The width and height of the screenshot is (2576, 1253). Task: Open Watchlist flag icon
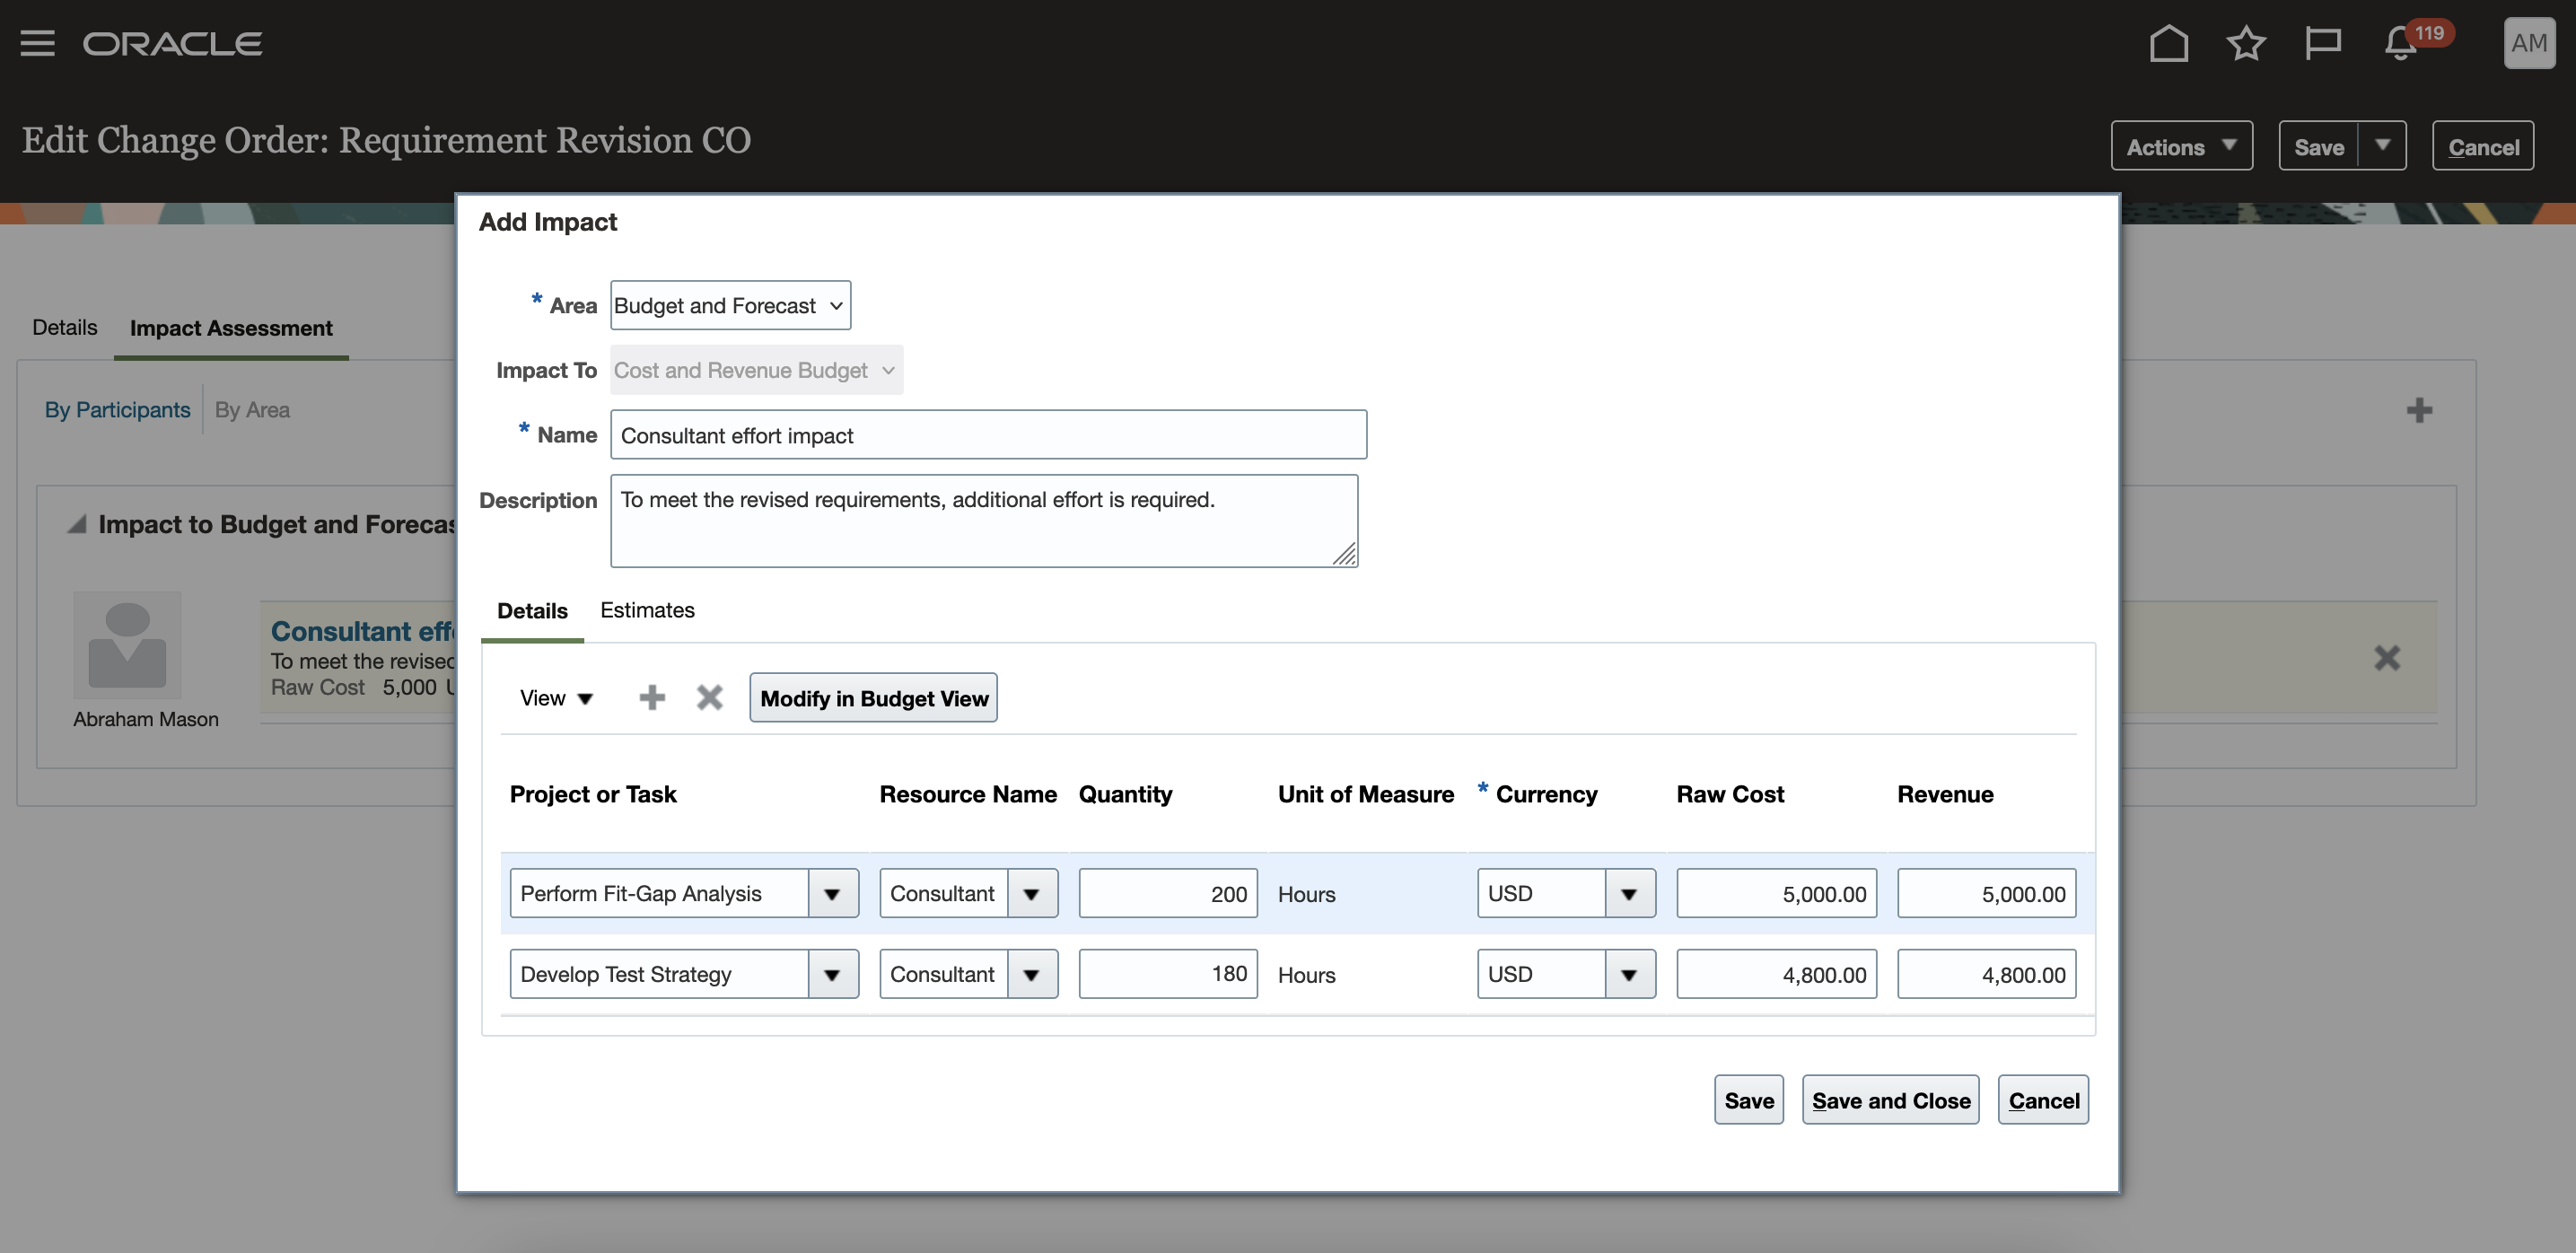[2322, 43]
